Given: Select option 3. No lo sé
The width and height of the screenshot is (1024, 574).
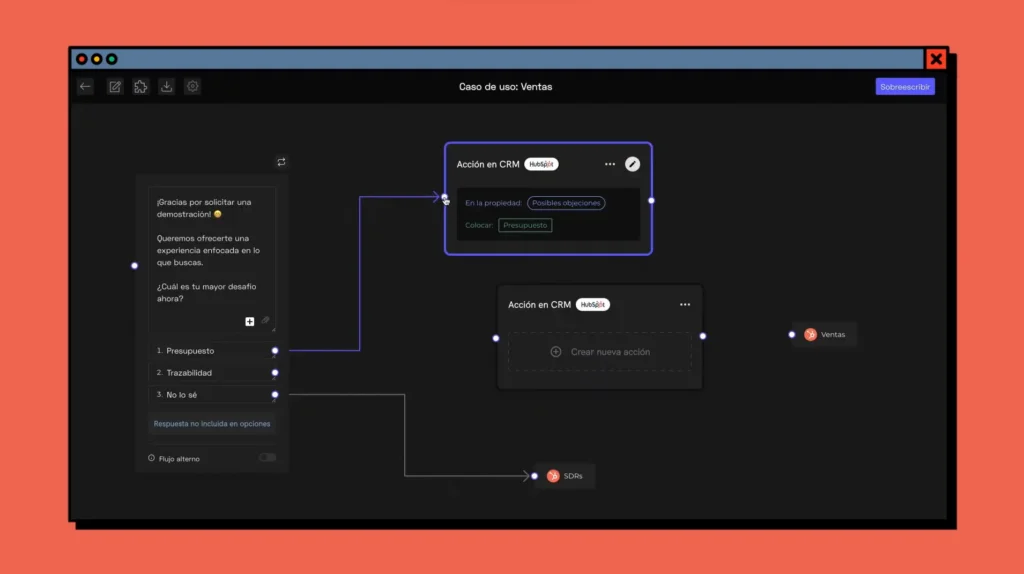Looking at the screenshot, I should (214, 394).
